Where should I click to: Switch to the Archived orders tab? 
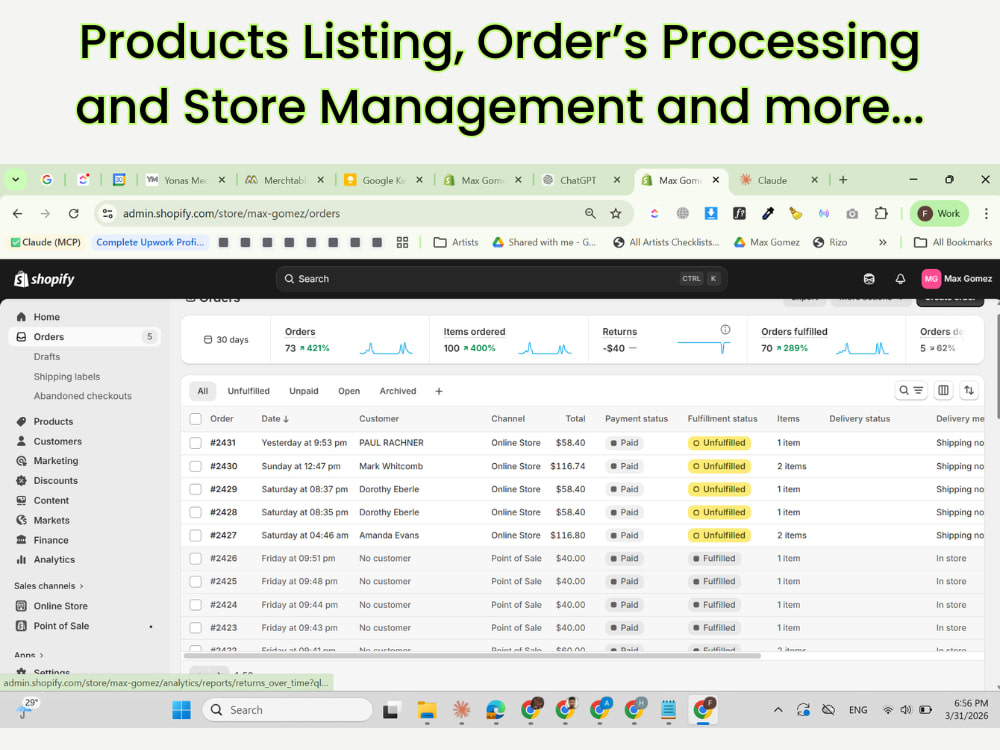[x=397, y=391]
